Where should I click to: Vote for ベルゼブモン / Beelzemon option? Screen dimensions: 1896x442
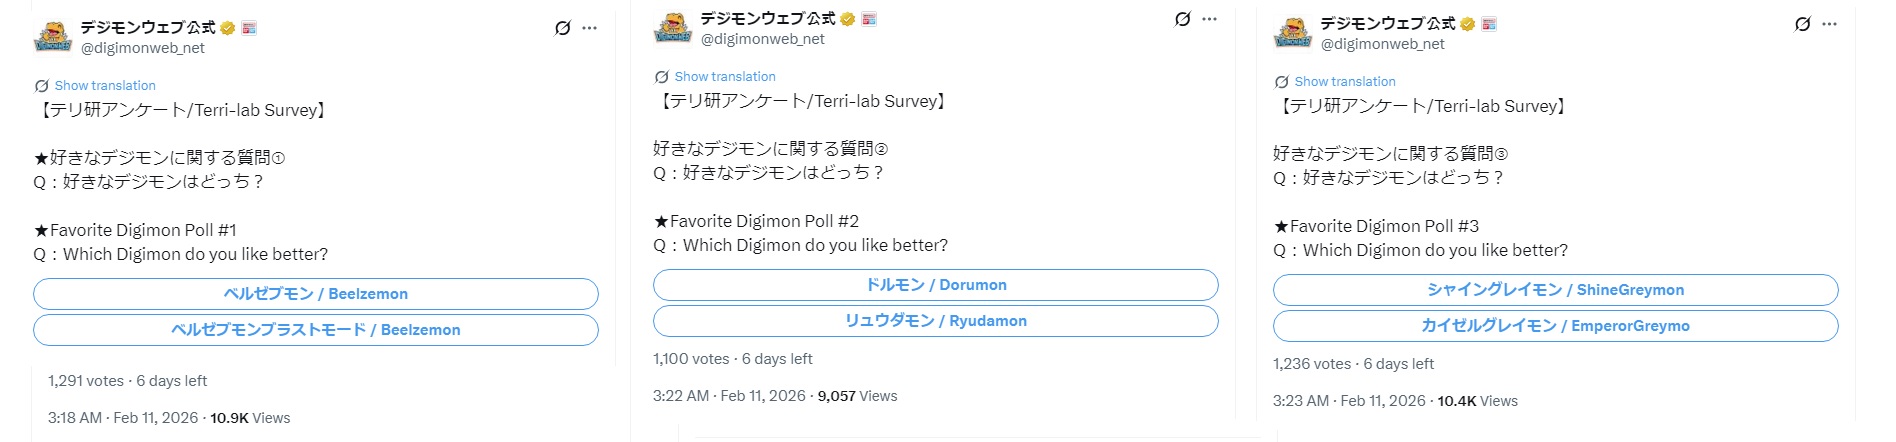(x=316, y=294)
